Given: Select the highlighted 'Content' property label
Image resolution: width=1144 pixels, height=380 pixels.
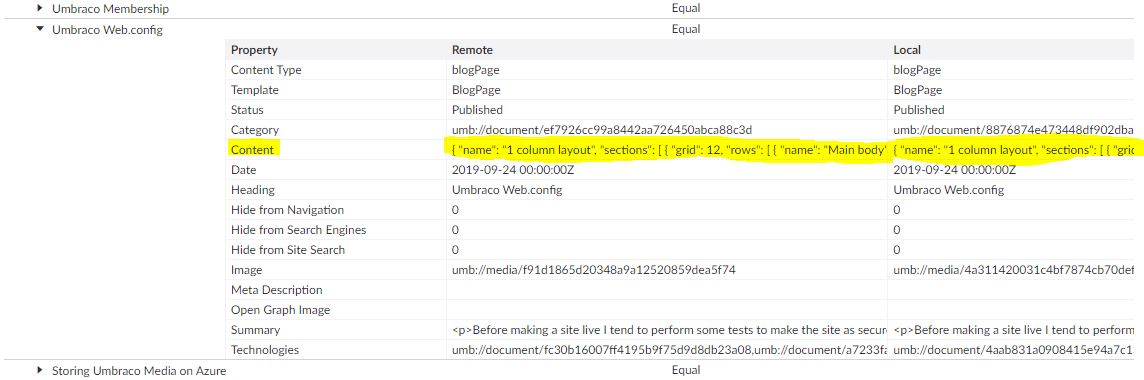Looking at the screenshot, I should (x=252, y=150).
